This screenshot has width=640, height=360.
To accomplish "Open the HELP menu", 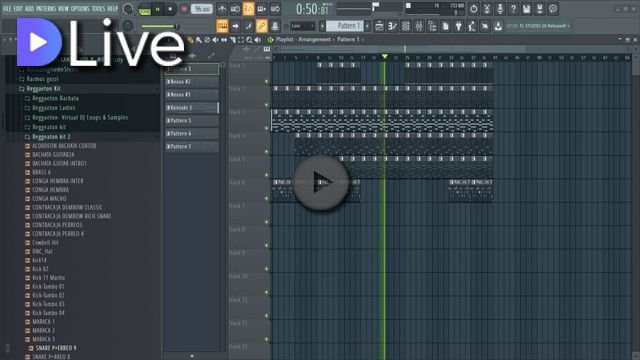I will tap(112, 9).
